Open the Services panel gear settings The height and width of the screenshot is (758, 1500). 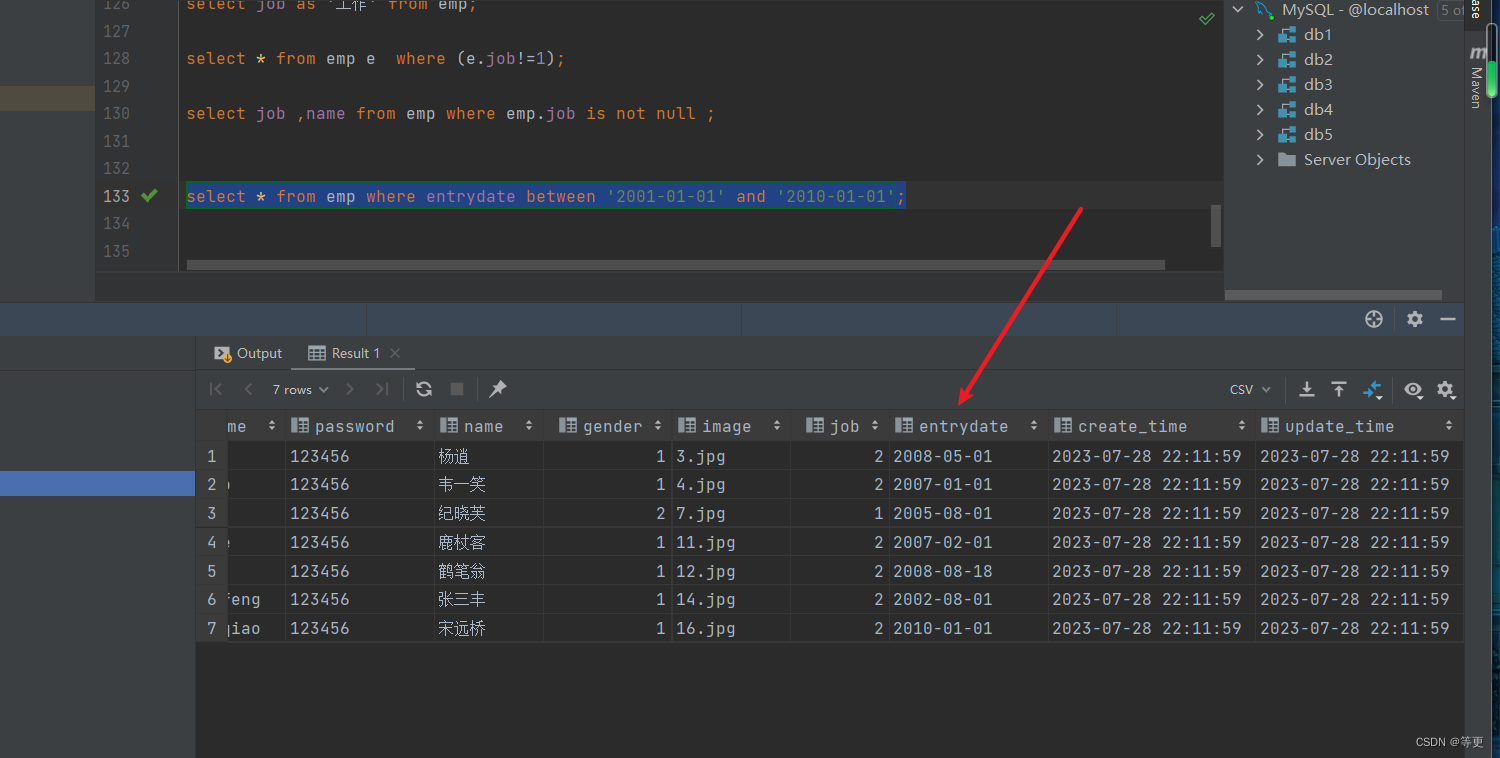(x=1415, y=319)
